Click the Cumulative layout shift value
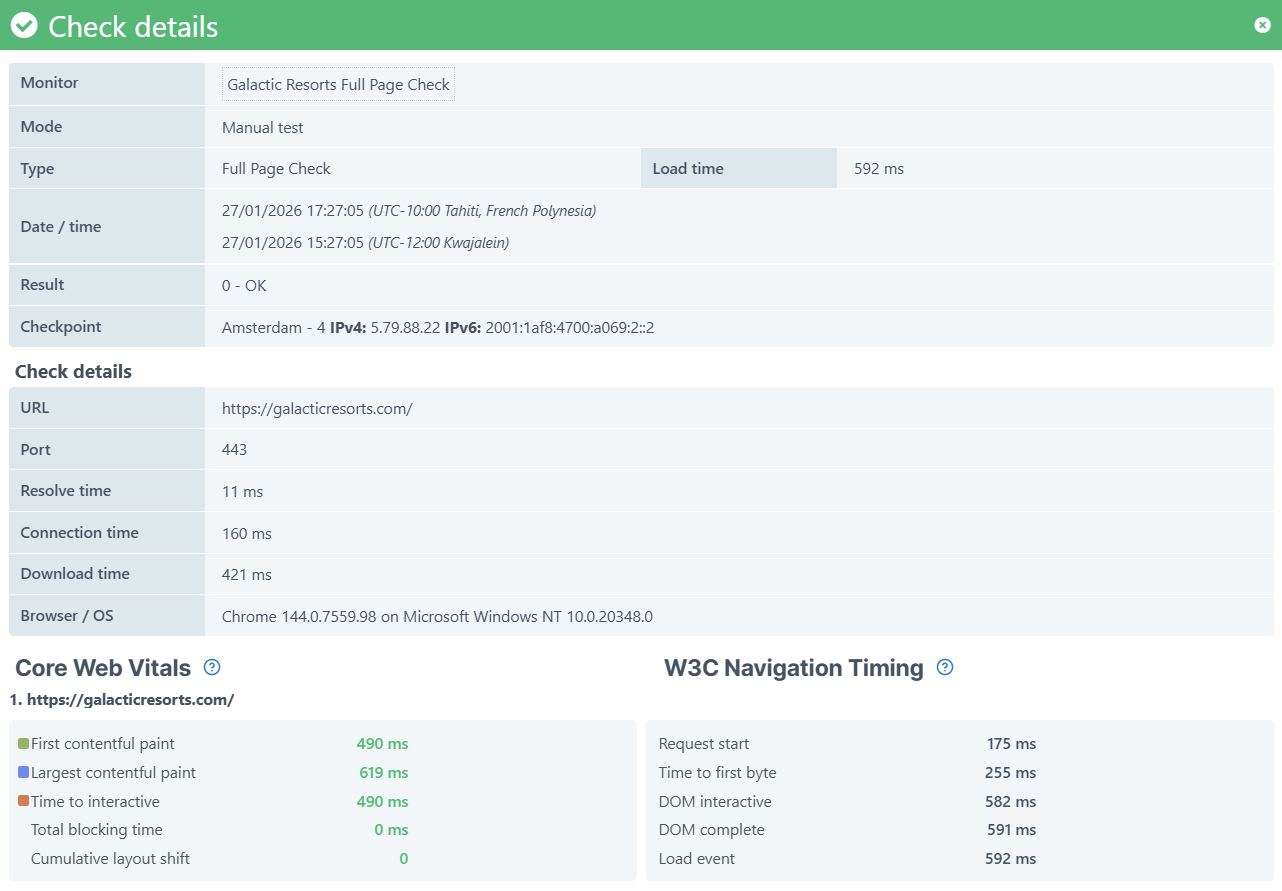Viewport: 1282px width, 891px height. click(x=402, y=858)
